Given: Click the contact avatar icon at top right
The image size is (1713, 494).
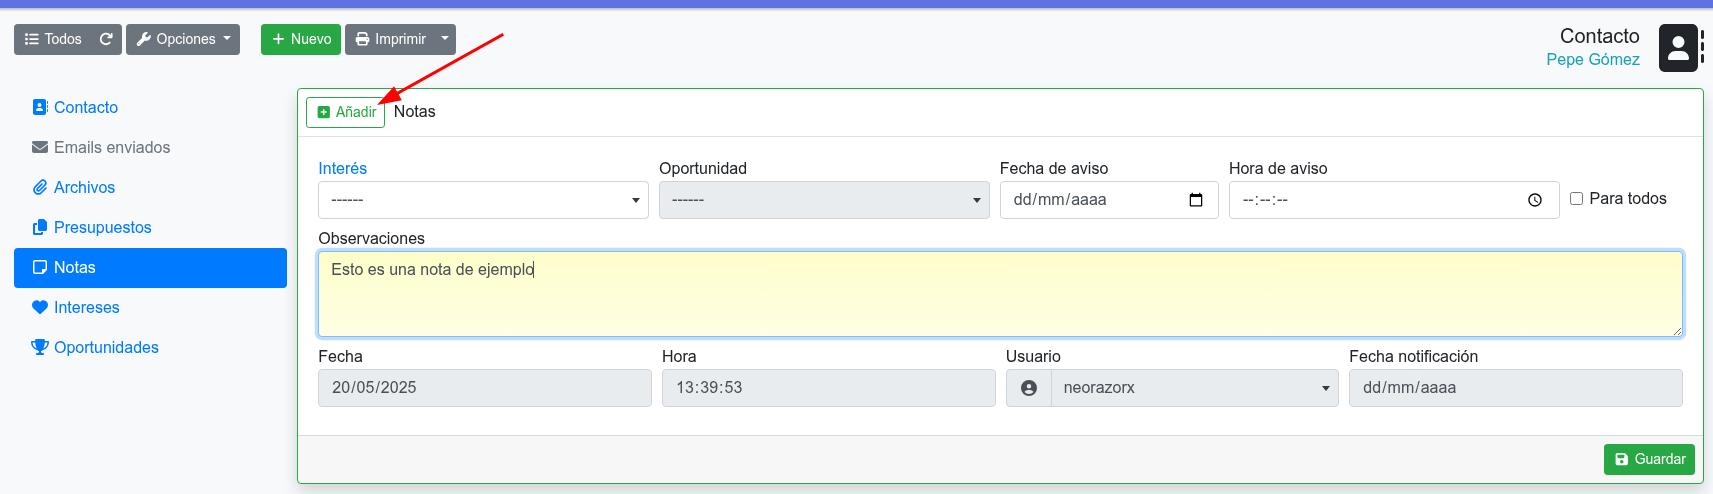Looking at the screenshot, I should pyautogui.click(x=1678, y=48).
